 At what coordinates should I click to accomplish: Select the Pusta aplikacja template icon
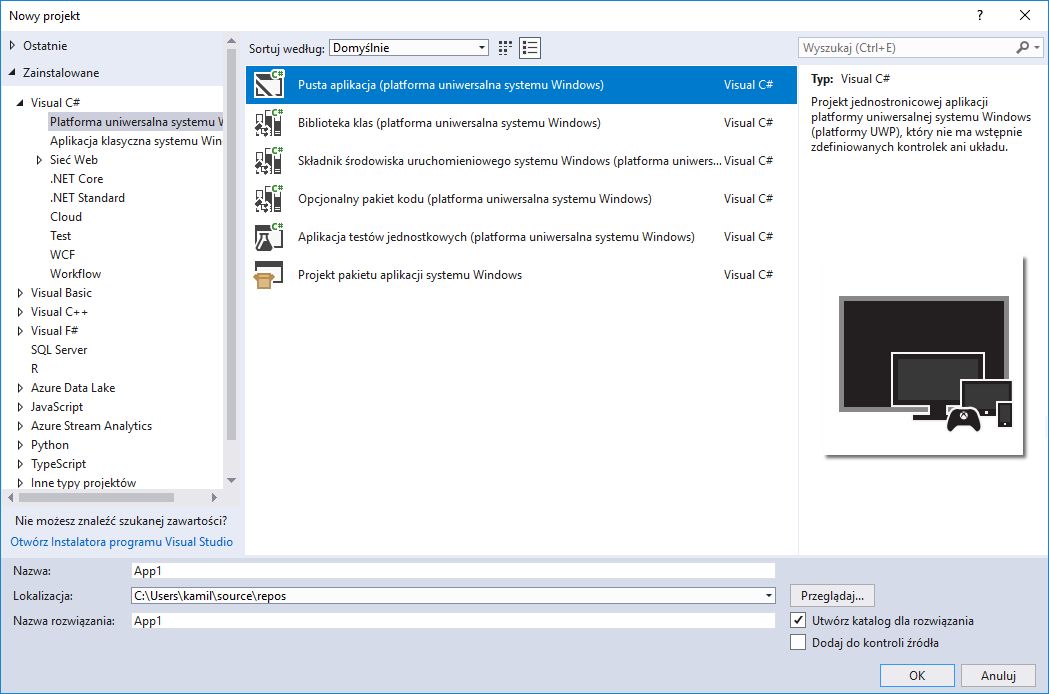[x=268, y=85]
